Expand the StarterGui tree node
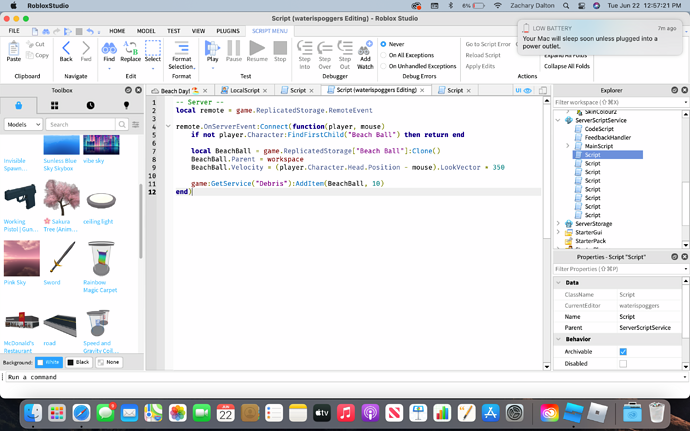This screenshot has height=431, width=690. pos(558,232)
